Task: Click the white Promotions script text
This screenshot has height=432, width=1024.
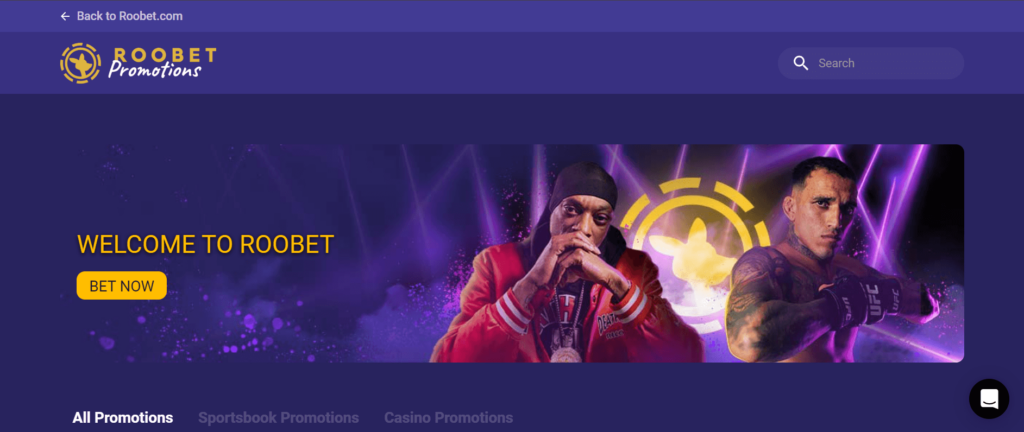Action: pos(155,70)
